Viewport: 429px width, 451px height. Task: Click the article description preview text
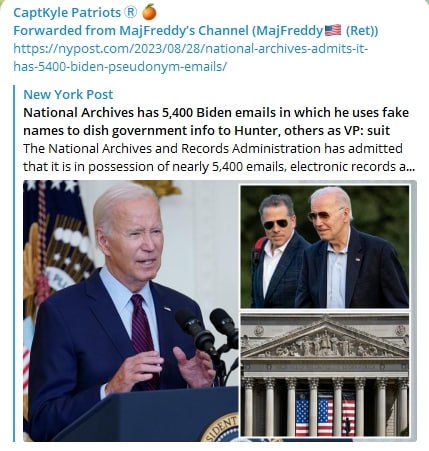pyautogui.click(x=219, y=157)
